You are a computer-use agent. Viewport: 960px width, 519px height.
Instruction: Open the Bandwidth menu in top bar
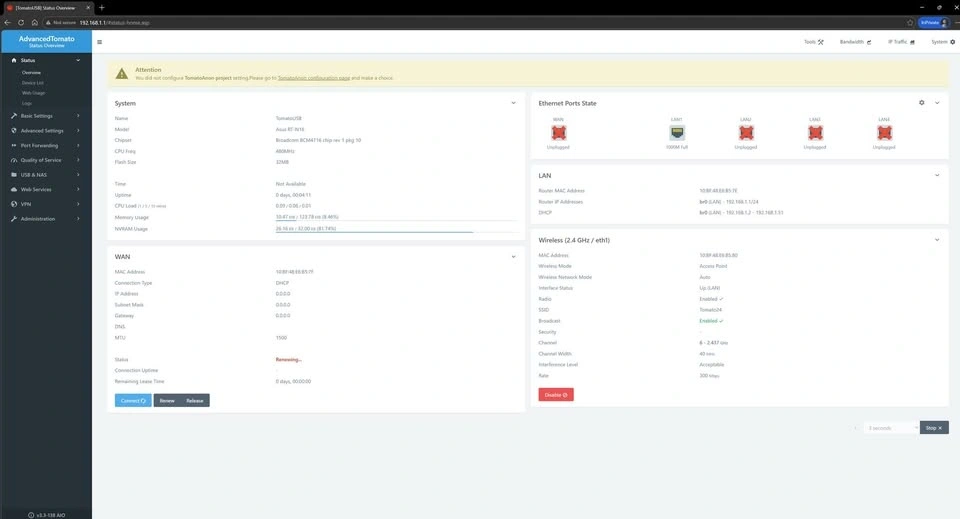coord(855,42)
